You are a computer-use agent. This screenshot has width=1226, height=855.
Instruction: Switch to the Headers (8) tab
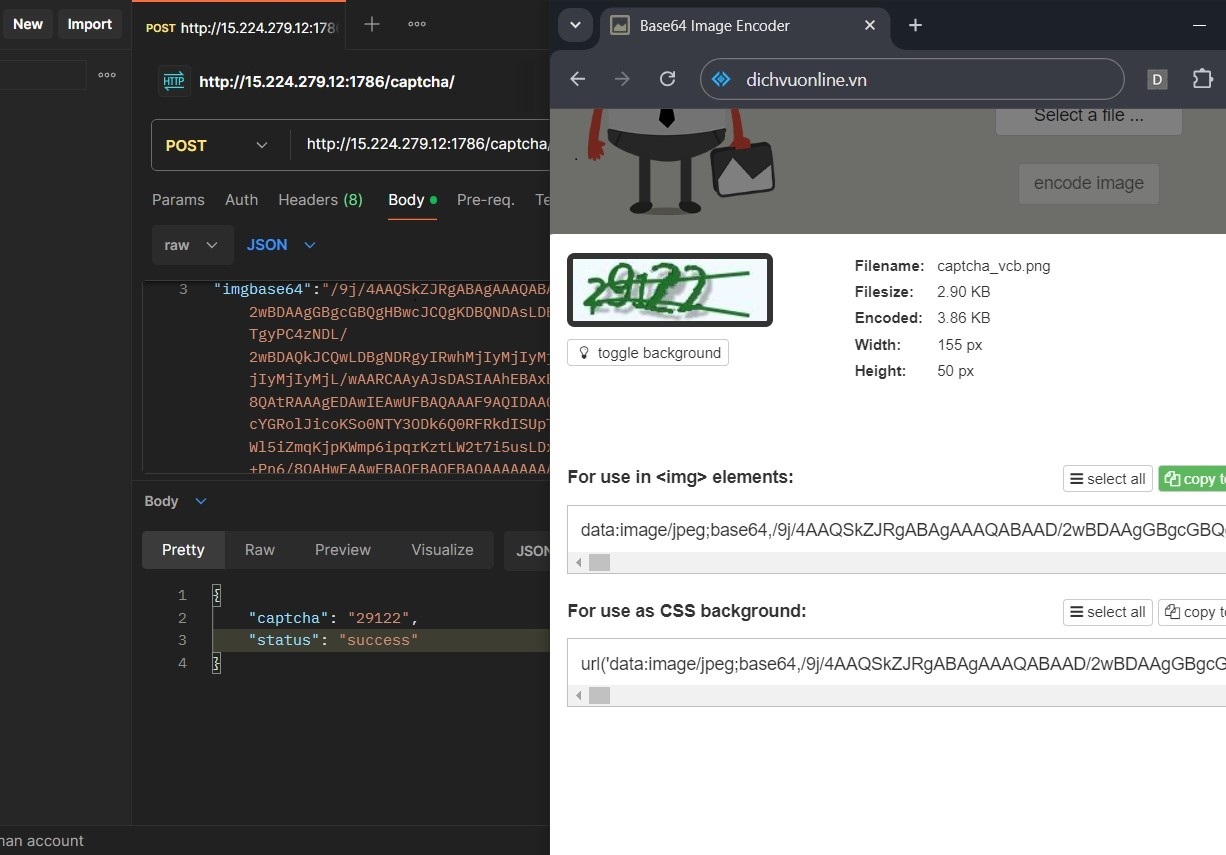(320, 200)
